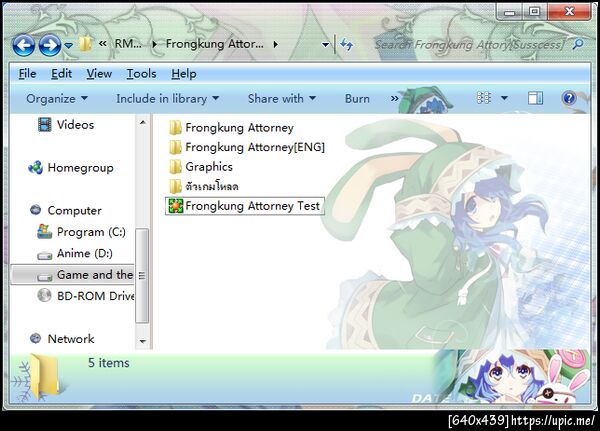Open recent locations dropdown beside Forward arrow
This screenshot has height=431, width=600.
pos(68,46)
